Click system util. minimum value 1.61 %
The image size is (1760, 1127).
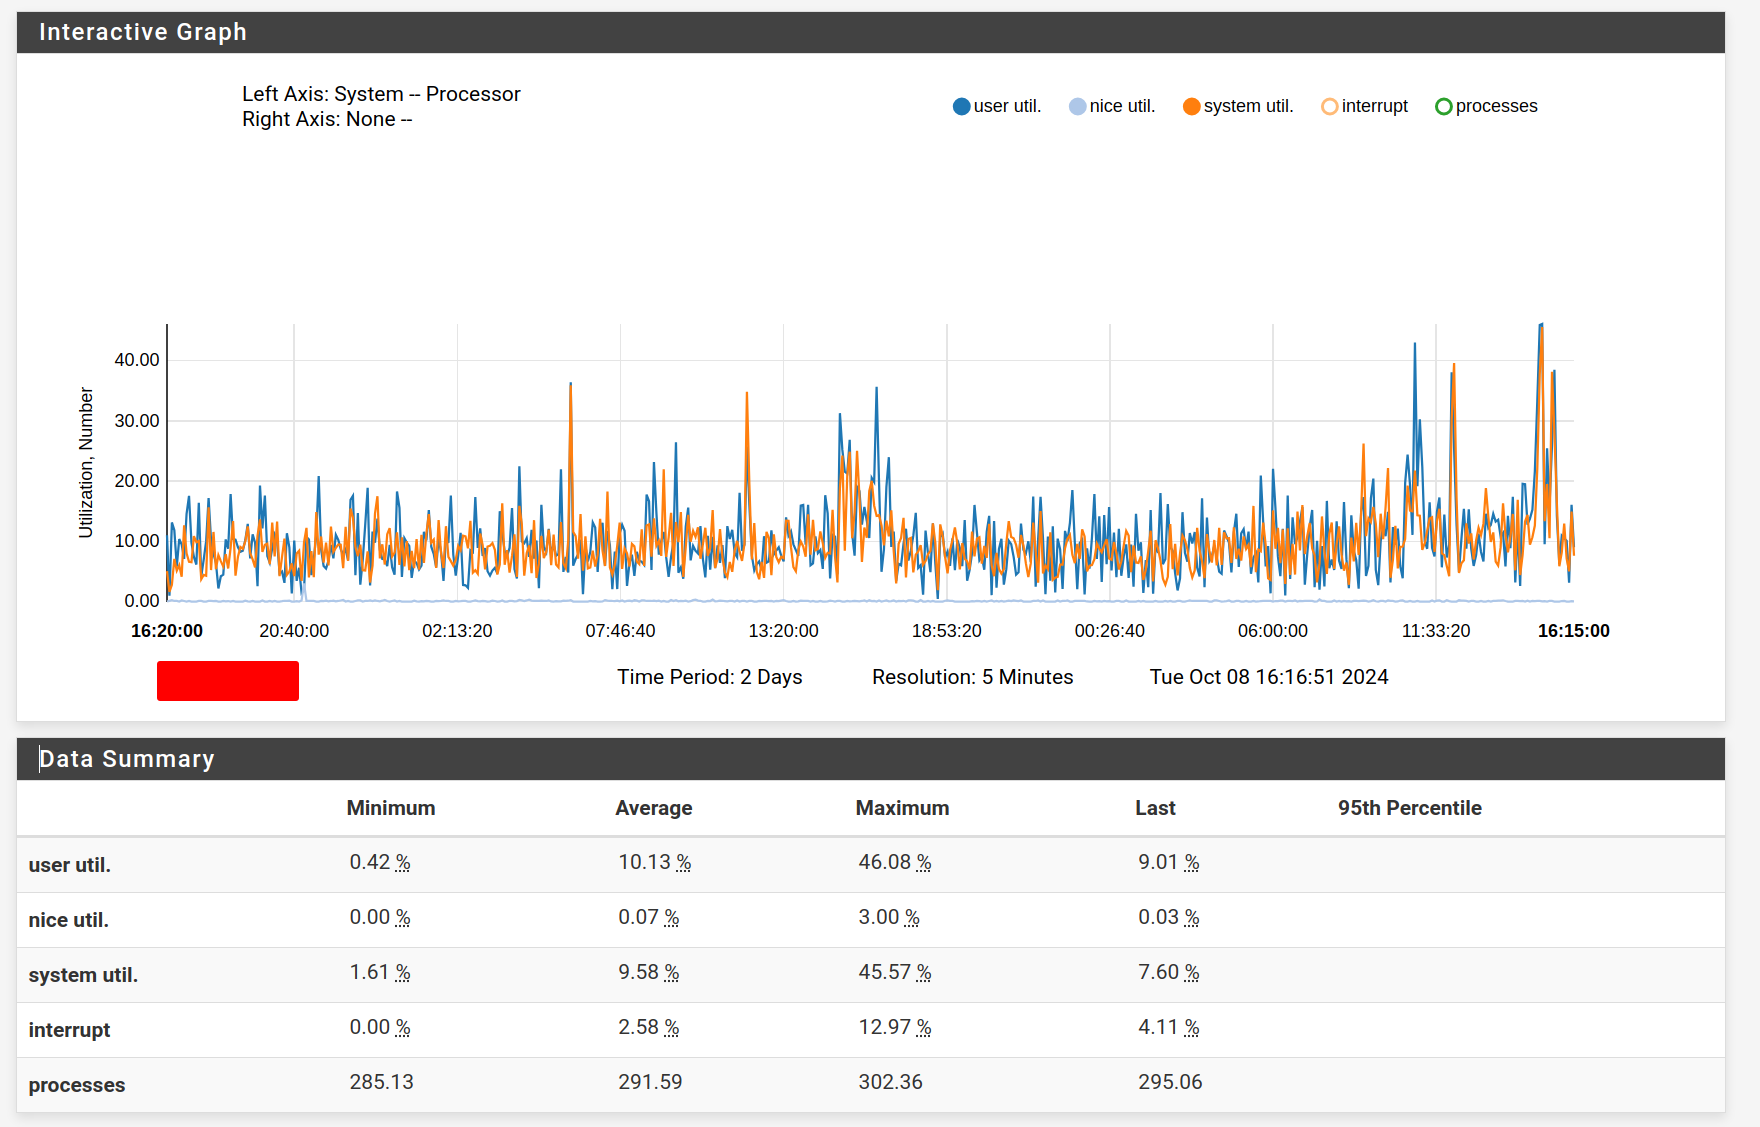380,972
